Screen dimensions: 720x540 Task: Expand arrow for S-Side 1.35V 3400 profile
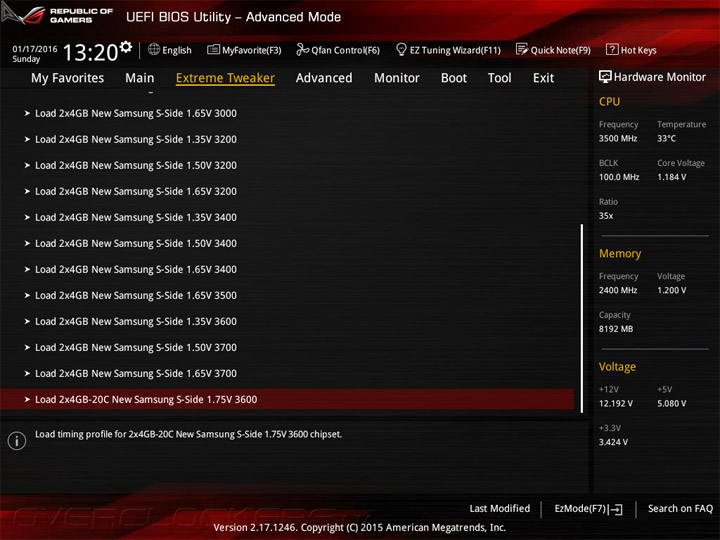pos(27,217)
